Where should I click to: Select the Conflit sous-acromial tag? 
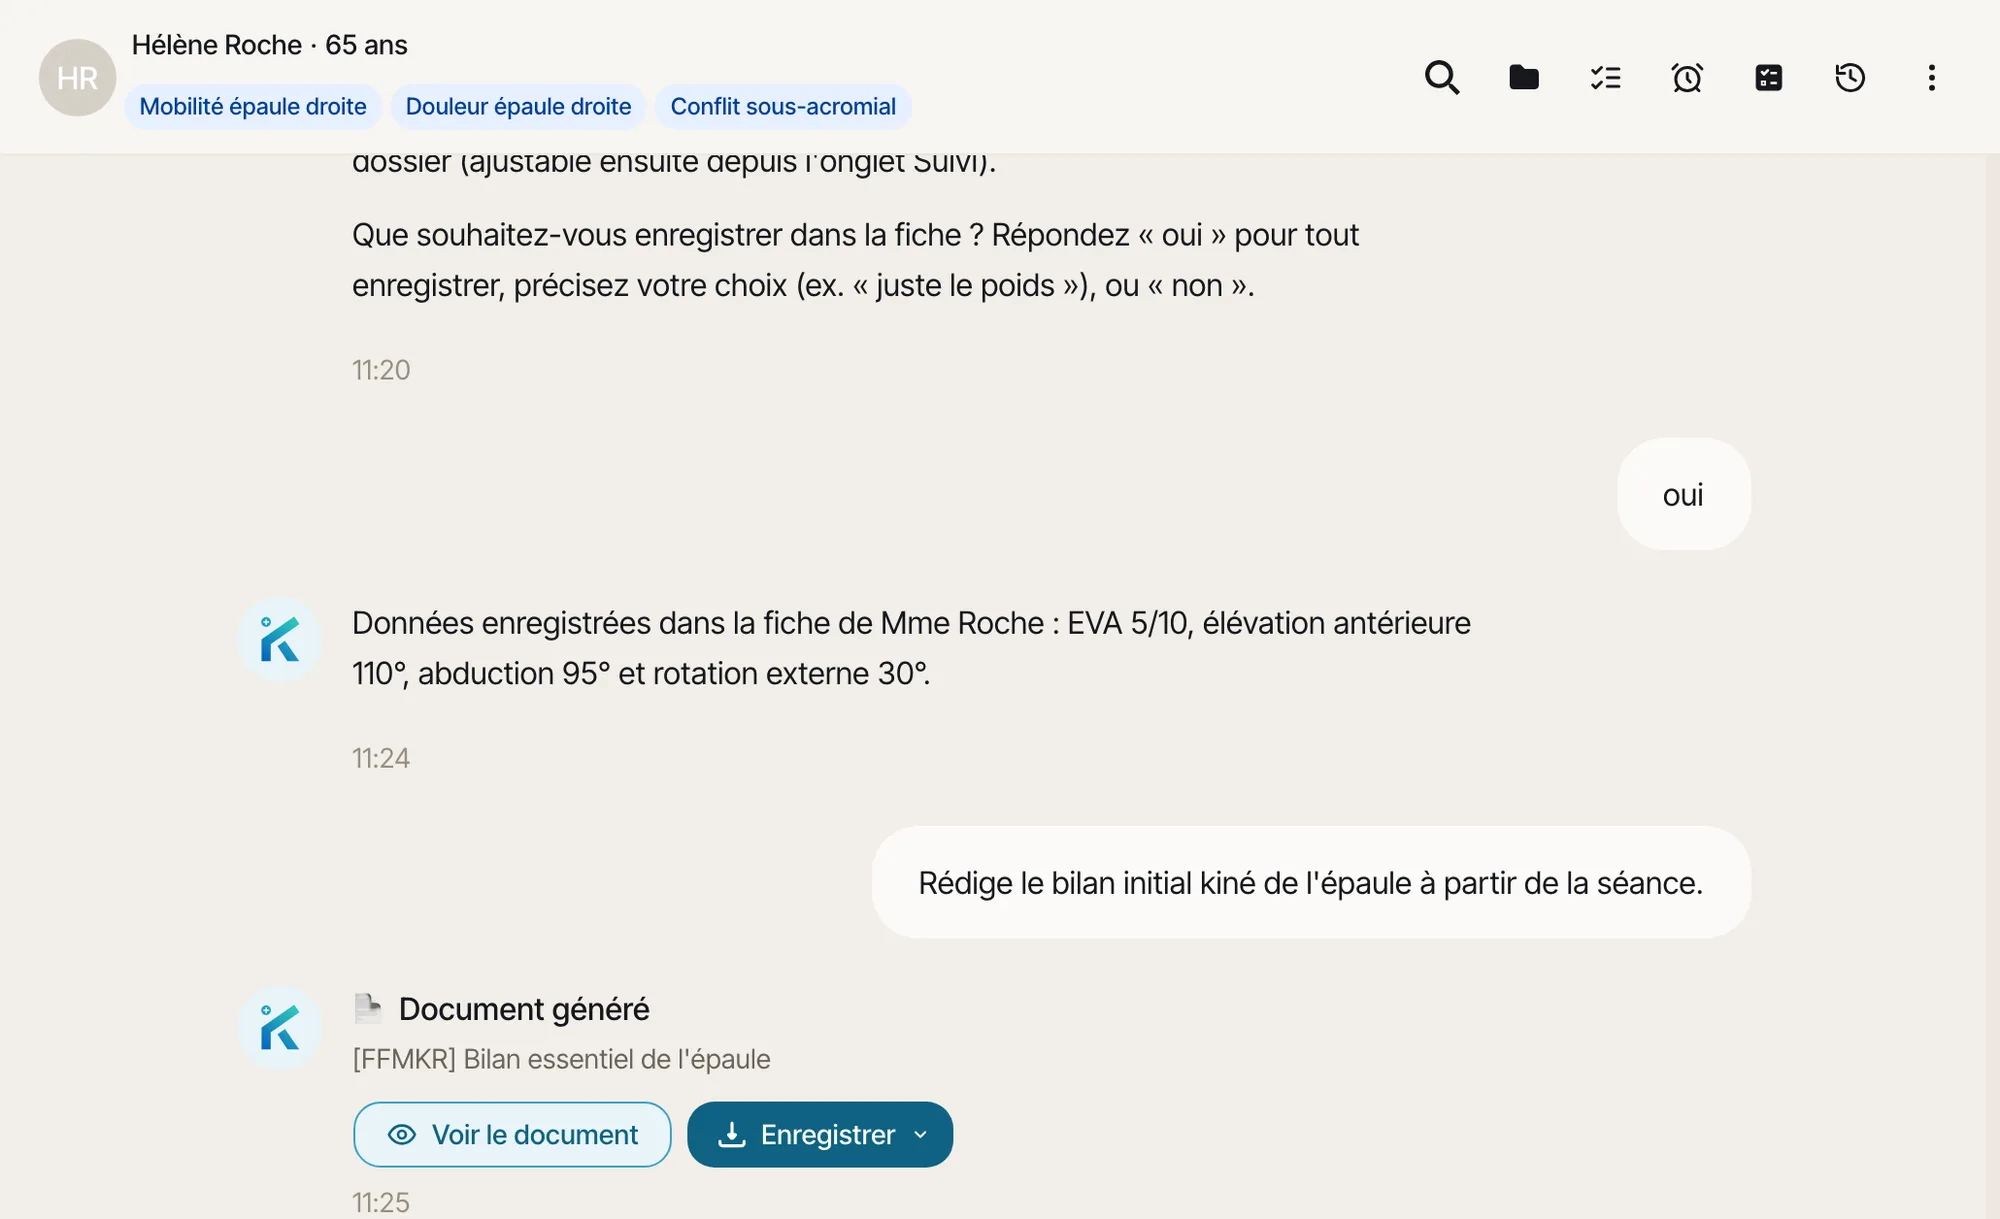click(x=783, y=106)
